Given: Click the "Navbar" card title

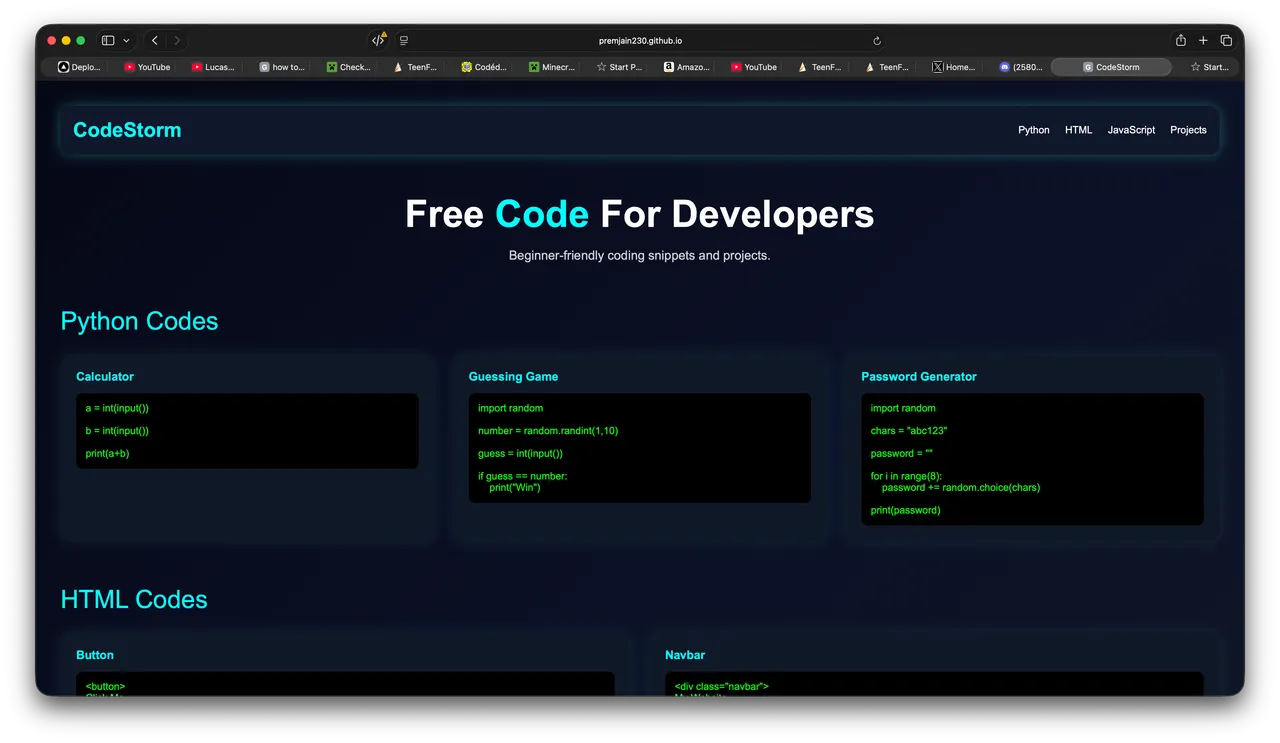Looking at the screenshot, I should pyautogui.click(x=685, y=655).
